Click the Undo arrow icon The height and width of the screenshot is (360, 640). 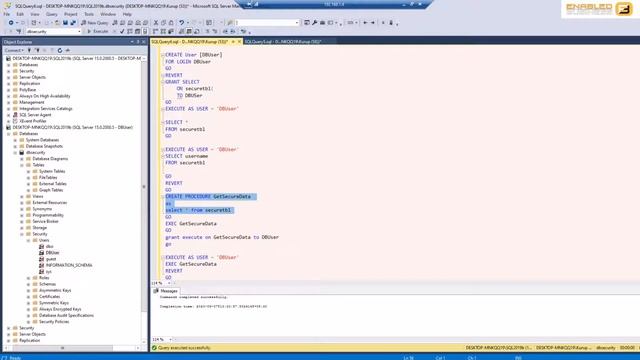(182, 23)
